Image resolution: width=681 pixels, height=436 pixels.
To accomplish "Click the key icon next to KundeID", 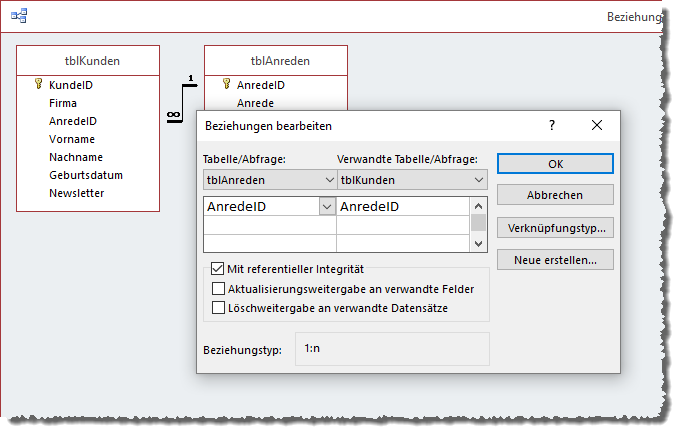I will pos(38,85).
